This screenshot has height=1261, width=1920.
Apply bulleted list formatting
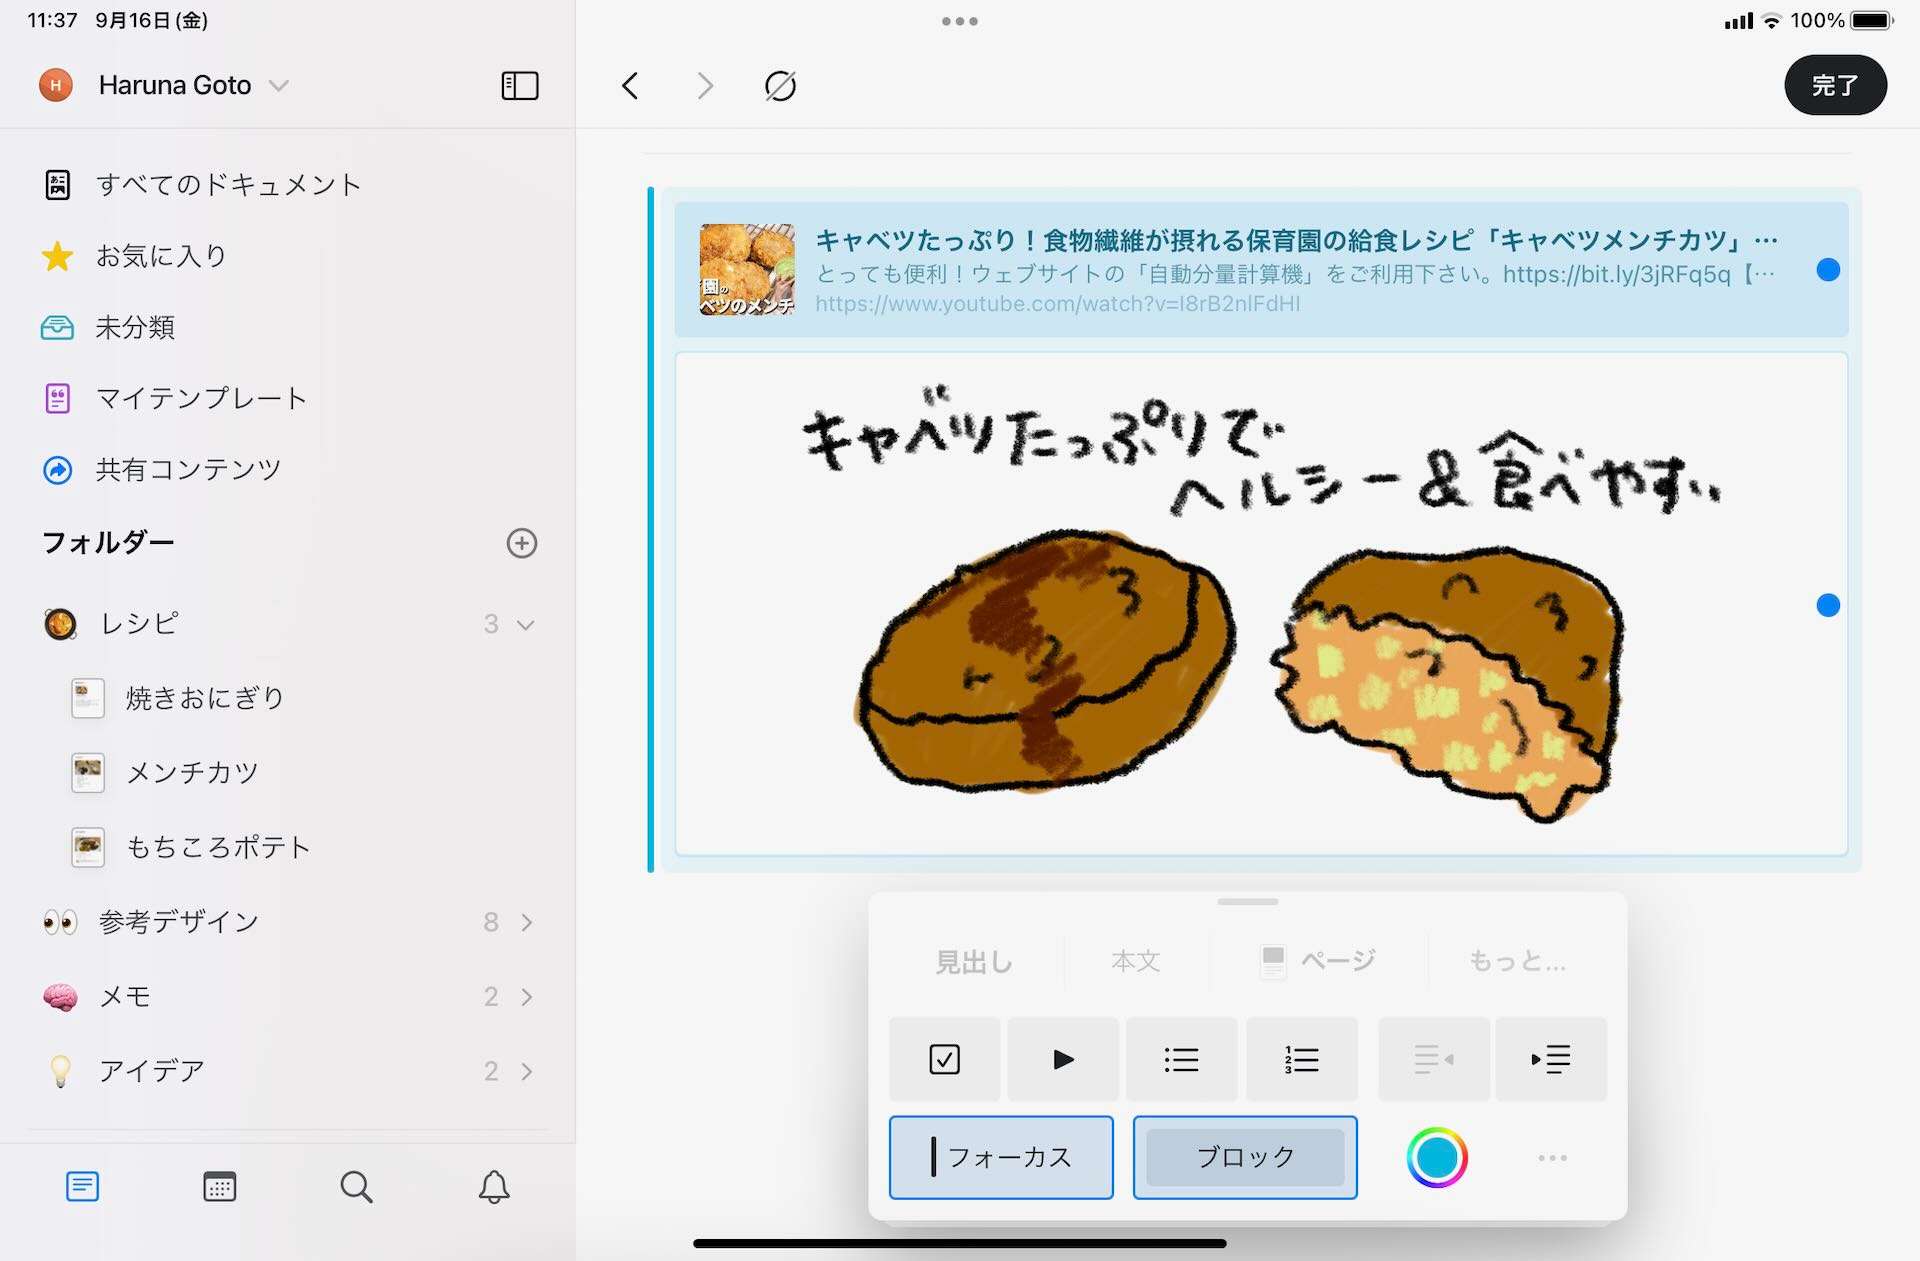pos(1182,1059)
